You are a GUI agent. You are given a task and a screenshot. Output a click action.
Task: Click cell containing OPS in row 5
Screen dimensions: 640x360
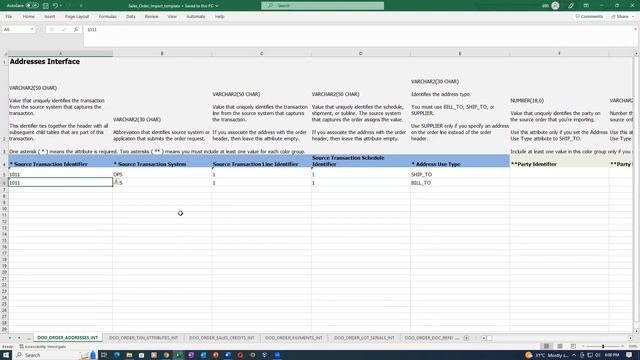(x=162, y=174)
